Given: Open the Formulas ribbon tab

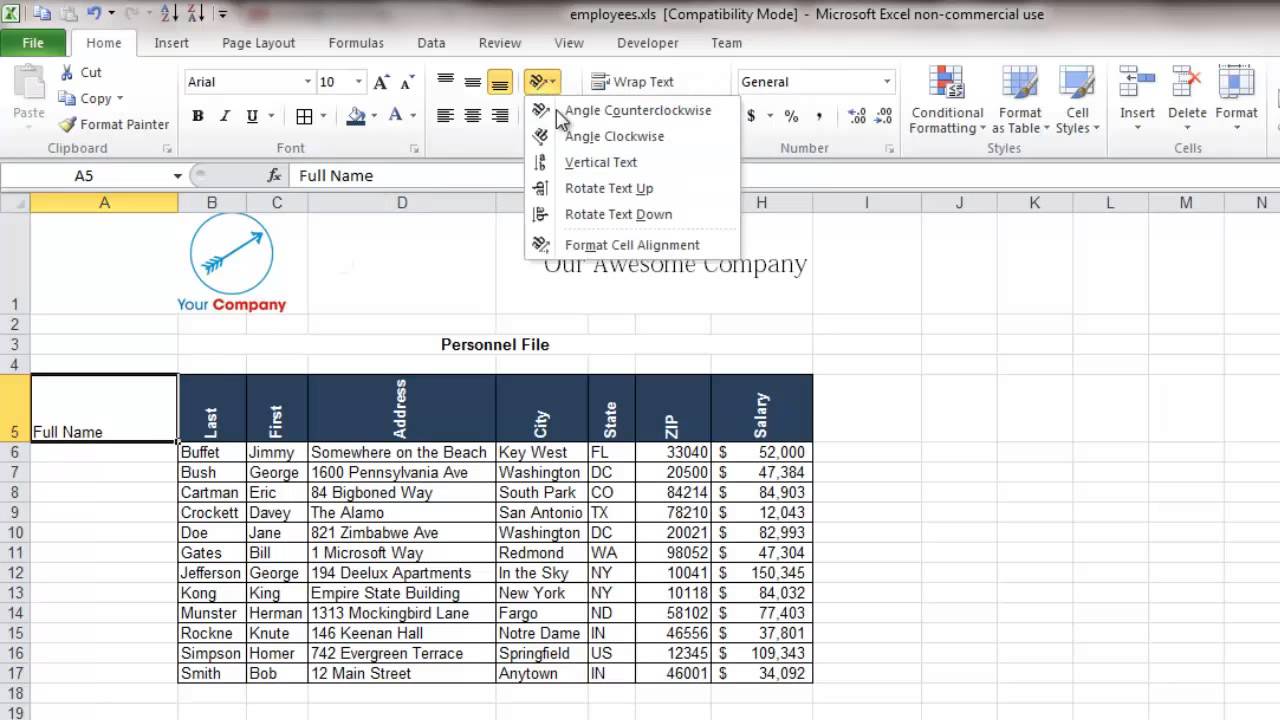Looking at the screenshot, I should click(x=356, y=43).
